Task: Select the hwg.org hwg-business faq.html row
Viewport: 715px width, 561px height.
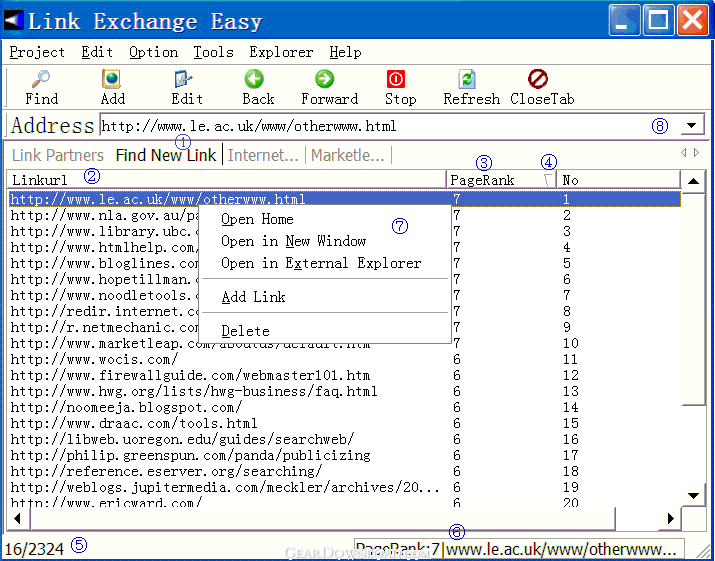Action: tap(345, 391)
